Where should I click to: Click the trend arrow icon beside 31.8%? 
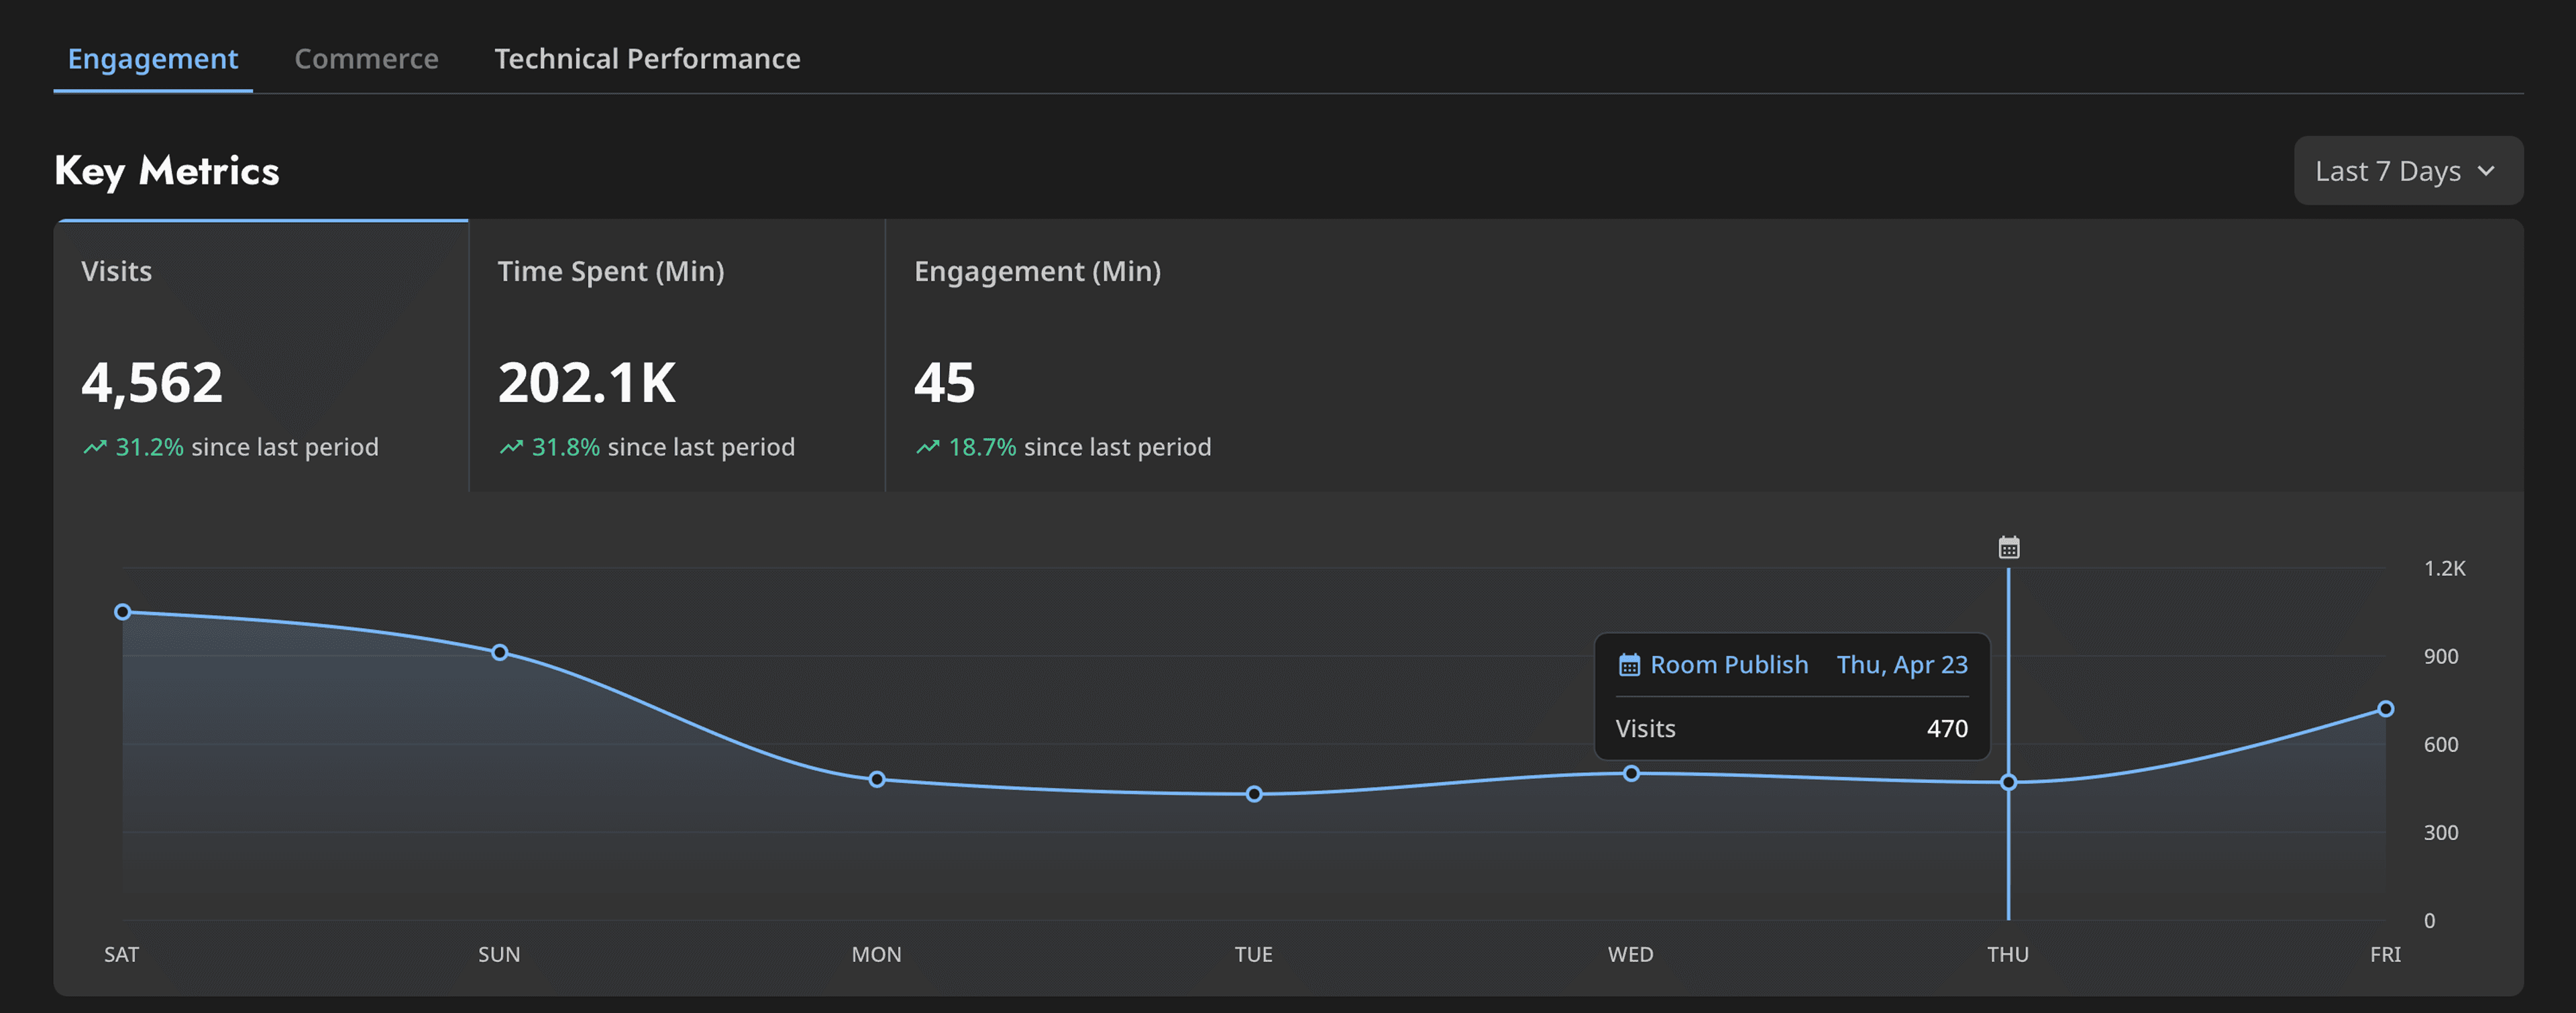[x=511, y=447]
